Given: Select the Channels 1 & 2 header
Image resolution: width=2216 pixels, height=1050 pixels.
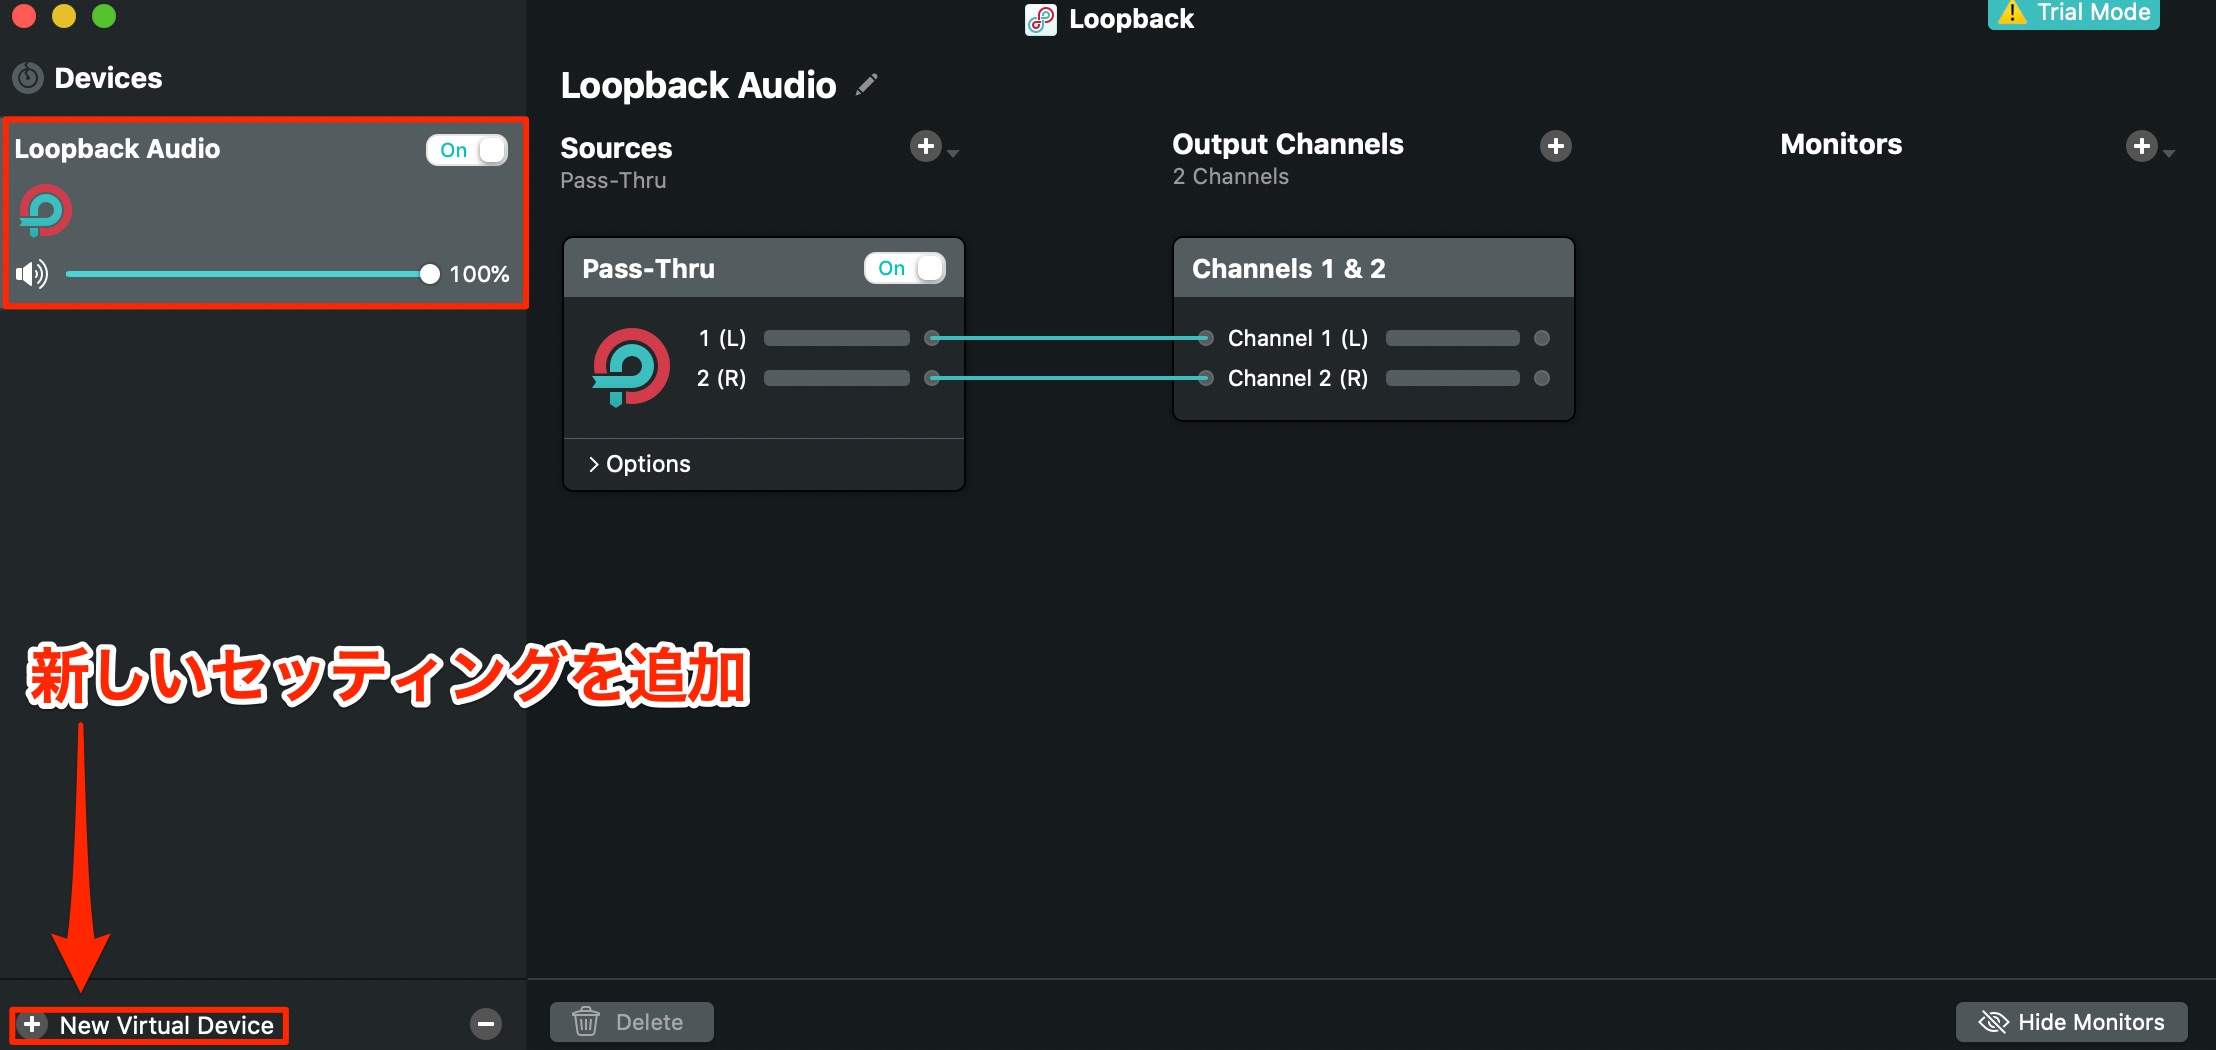Looking at the screenshot, I should [x=1374, y=268].
